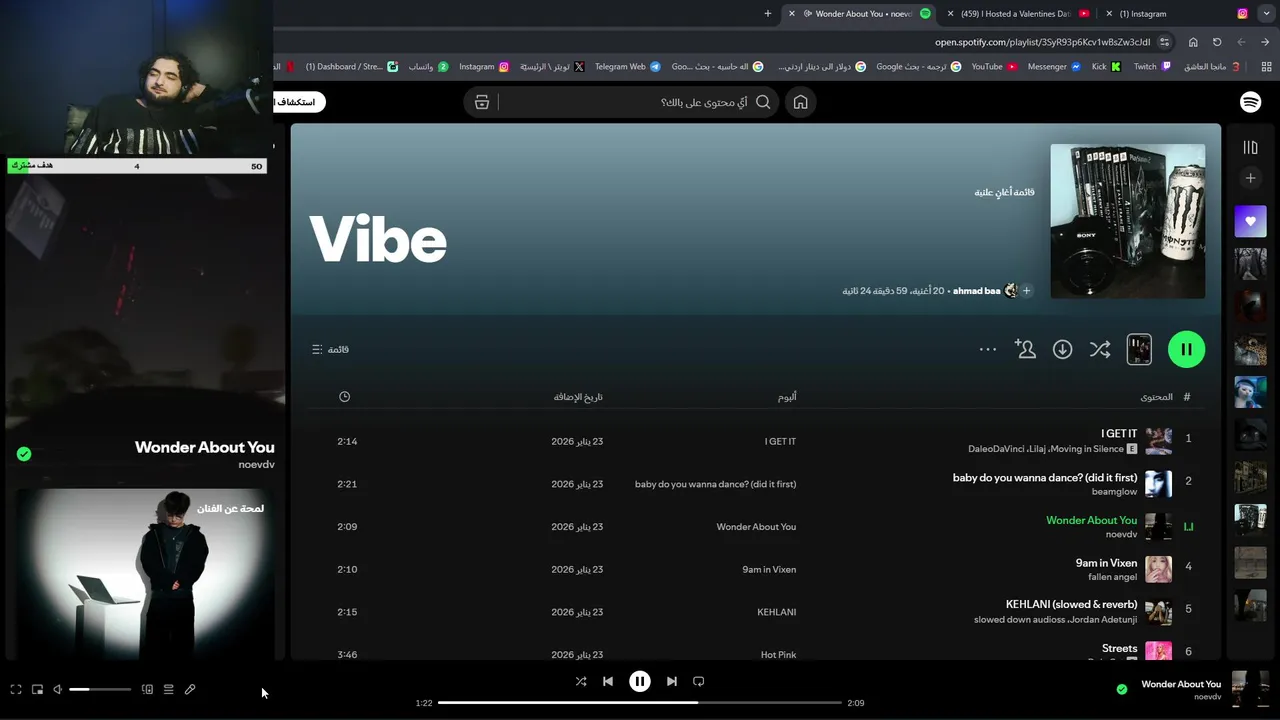
Task: Click the Spotify URL address bar
Action: 1043,42
